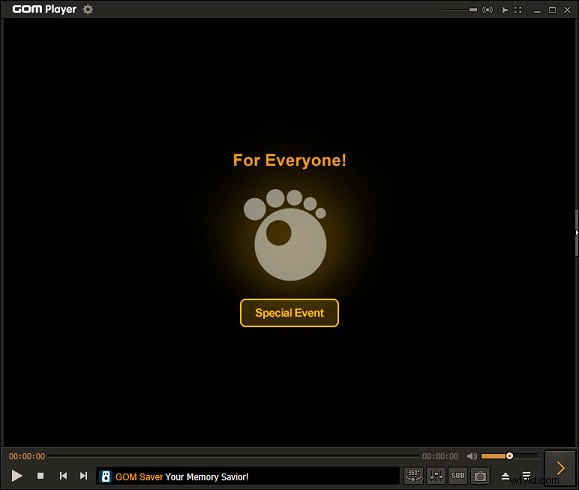The image size is (579, 490).
Task: Click the total duration time display
Action: (440, 456)
